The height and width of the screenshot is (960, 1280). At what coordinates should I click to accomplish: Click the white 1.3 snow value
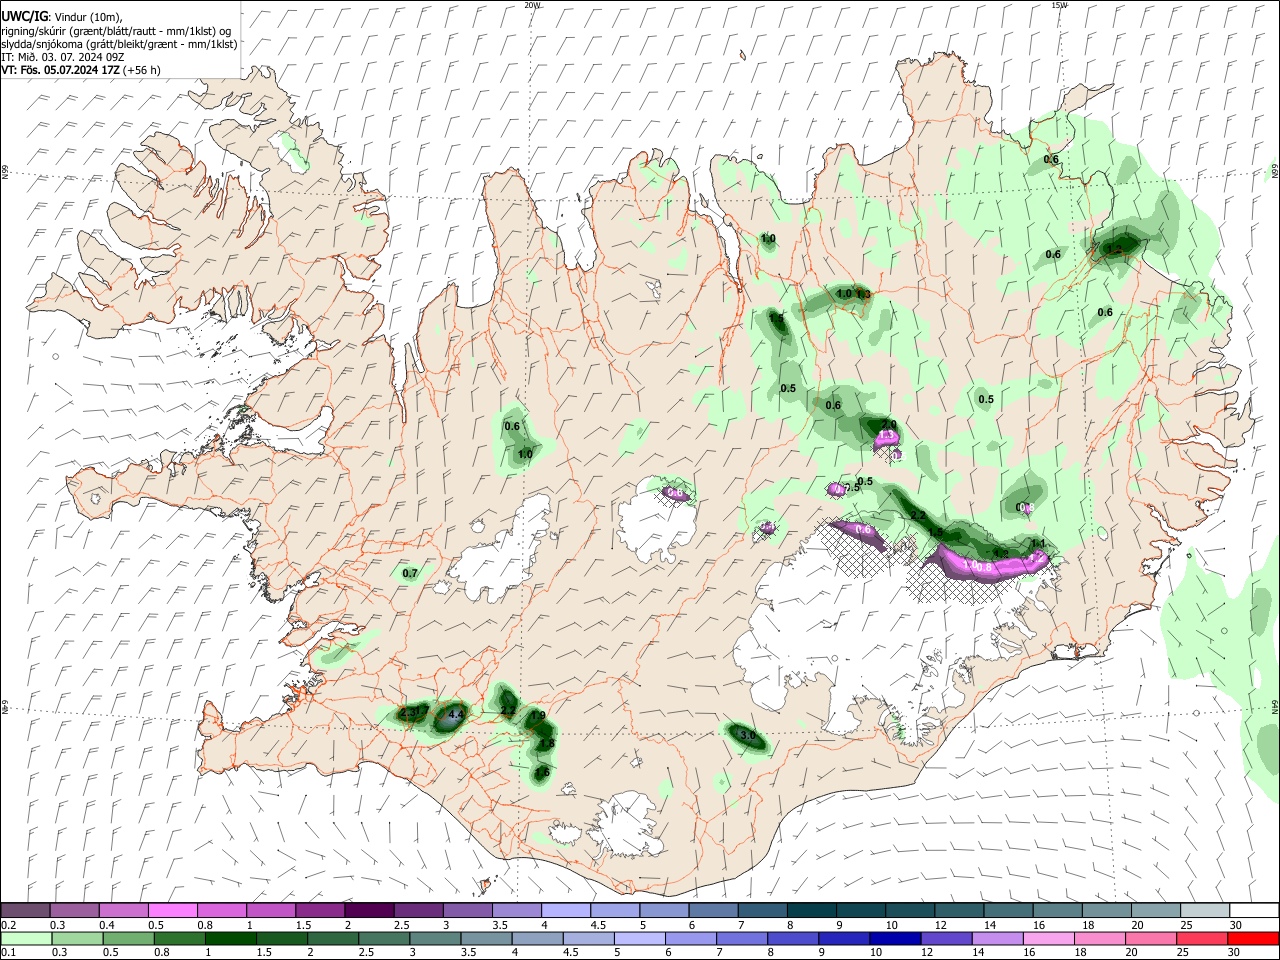(x=885, y=437)
